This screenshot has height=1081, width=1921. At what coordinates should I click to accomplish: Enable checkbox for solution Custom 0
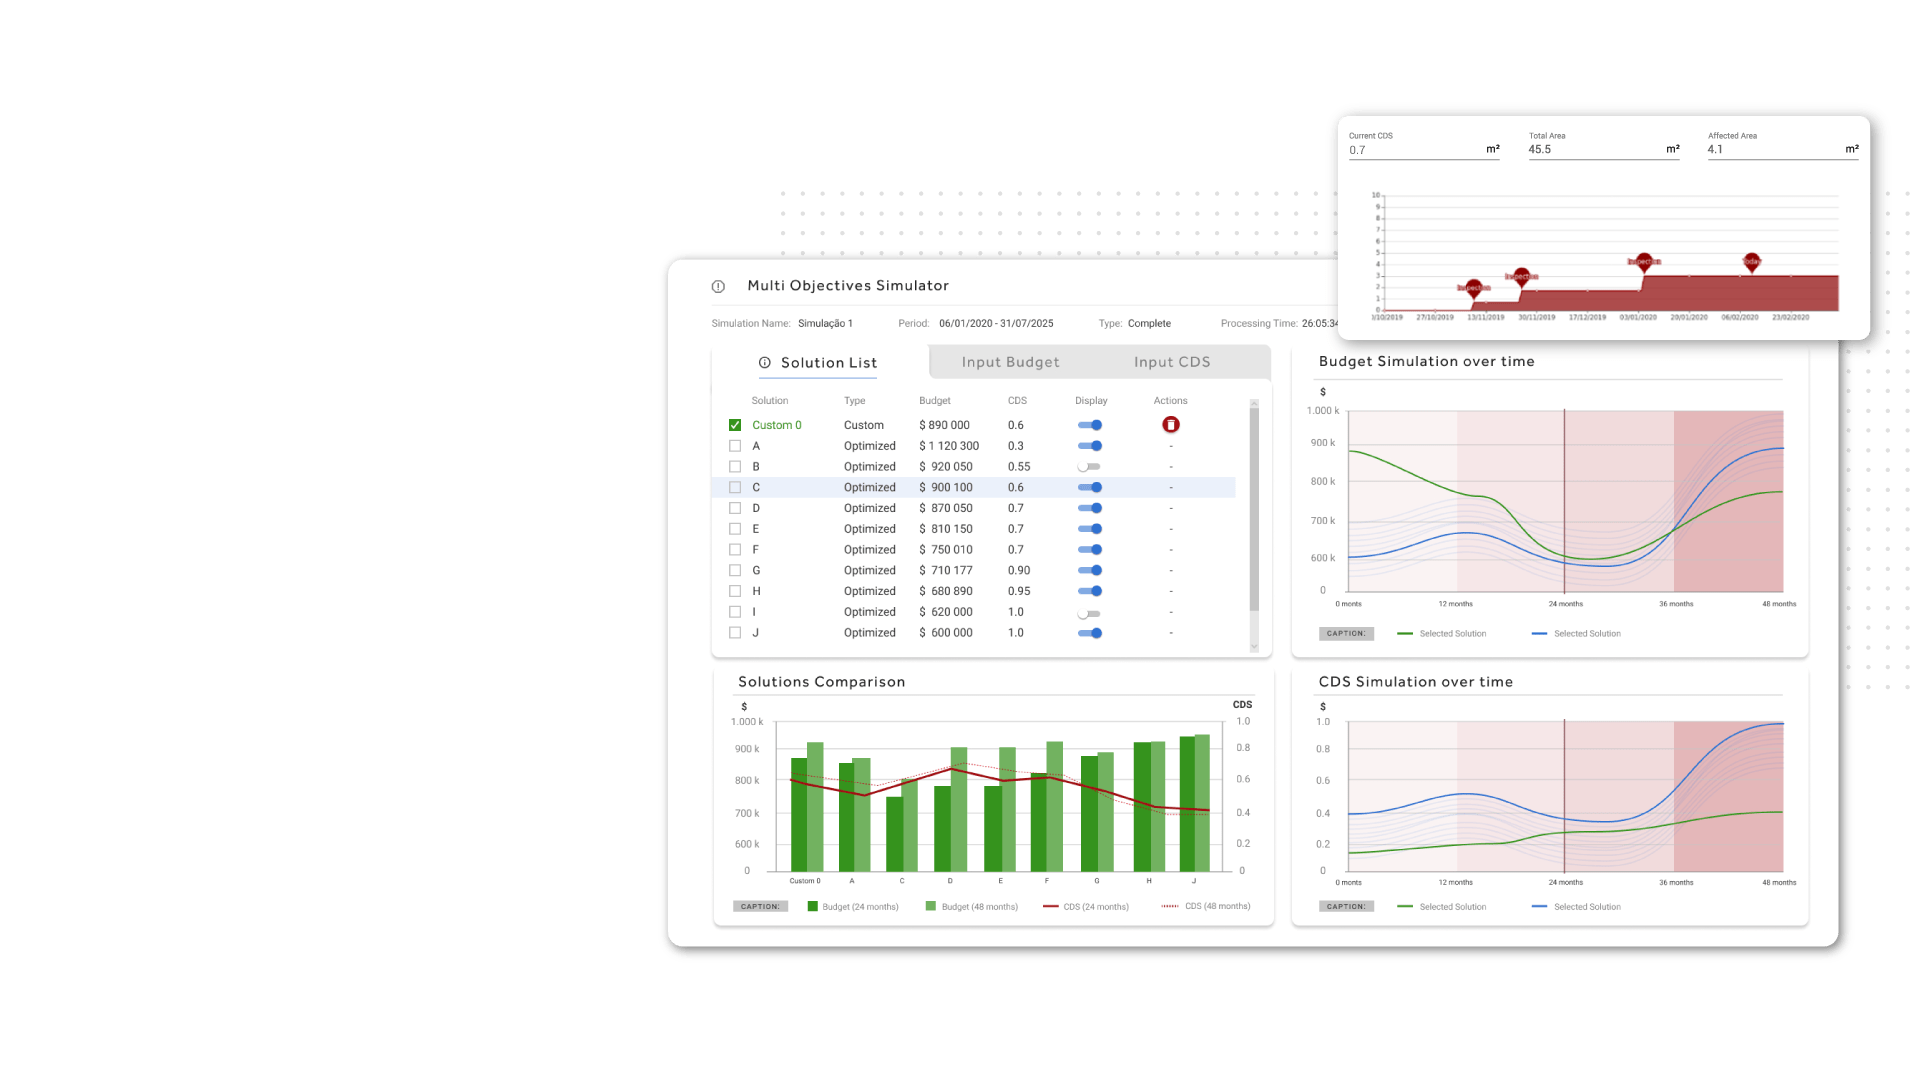point(734,424)
